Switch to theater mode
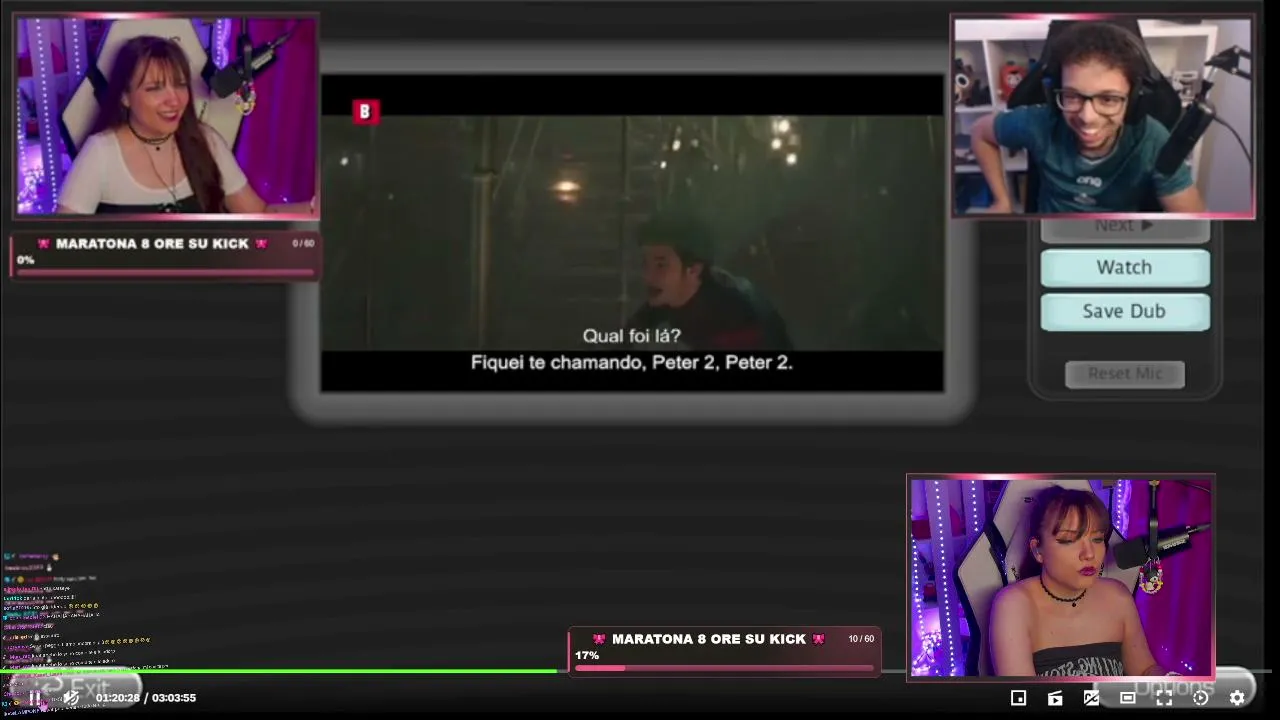The width and height of the screenshot is (1280, 720). tap(1128, 698)
